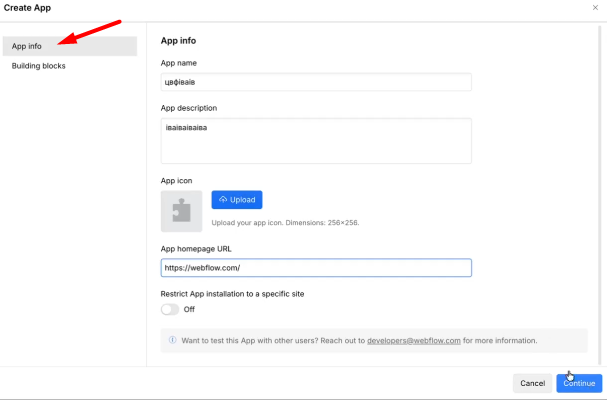The width and height of the screenshot is (607, 400).
Task: Focus the App name text field
Action: (x=315, y=82)
